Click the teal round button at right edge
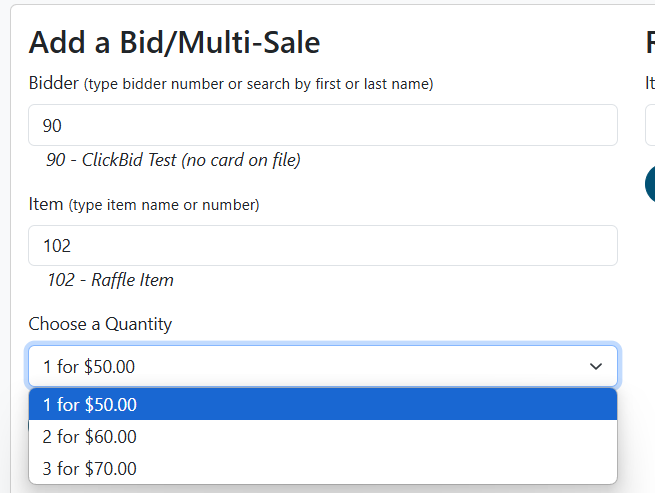Image resolution: width=655 pixels, height=493 pixels. pos(650,184)
